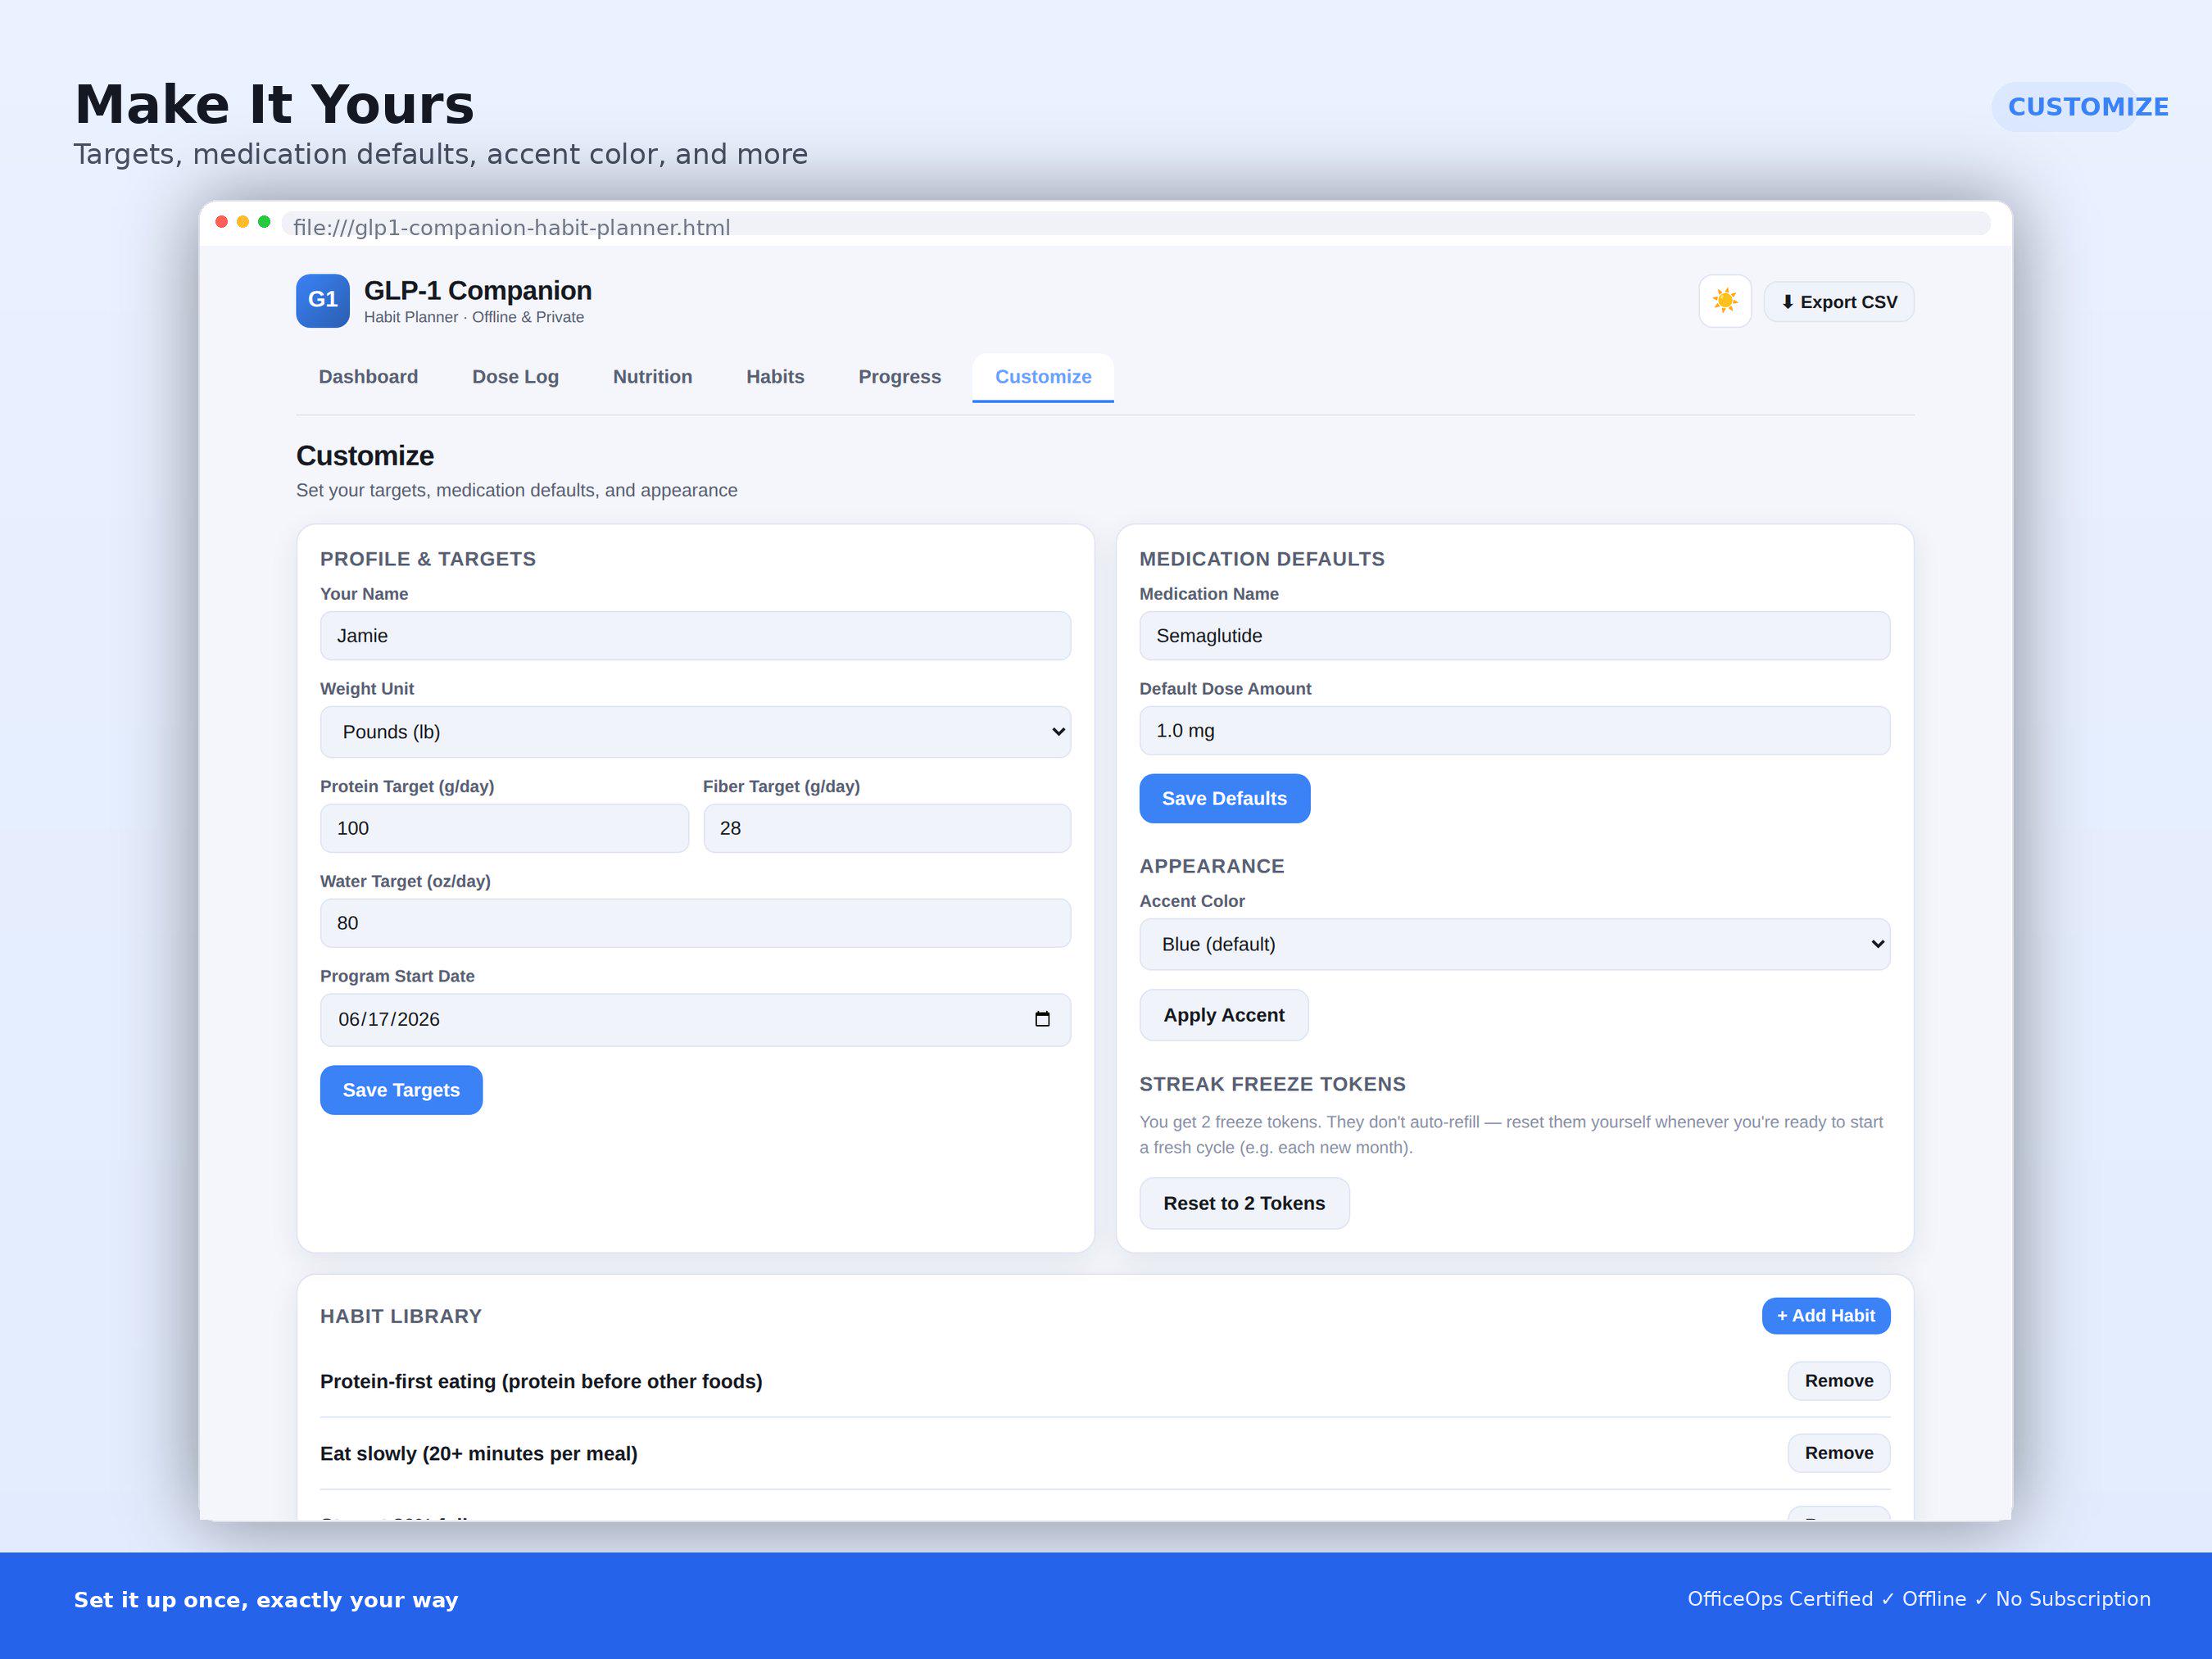2212x1659 pixels.
Task: Click the Medication Name field with Semaglutide
Action: tap(1514, 636)
